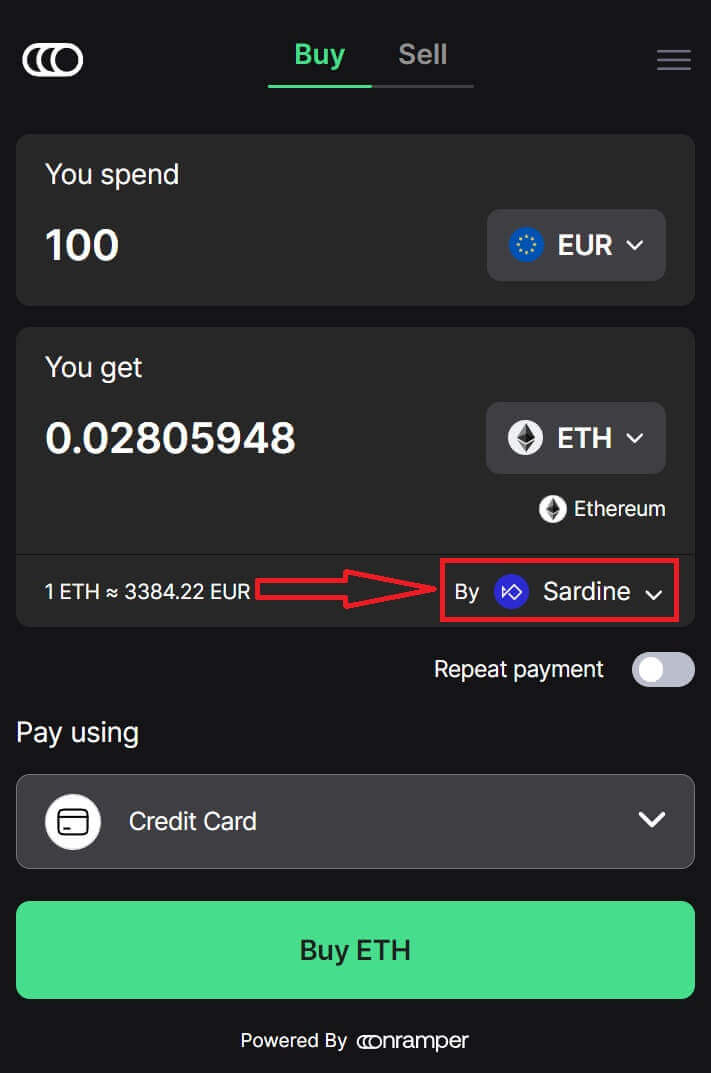
Task: Open the EUR currency dropdown
Action: coord(576,245)
